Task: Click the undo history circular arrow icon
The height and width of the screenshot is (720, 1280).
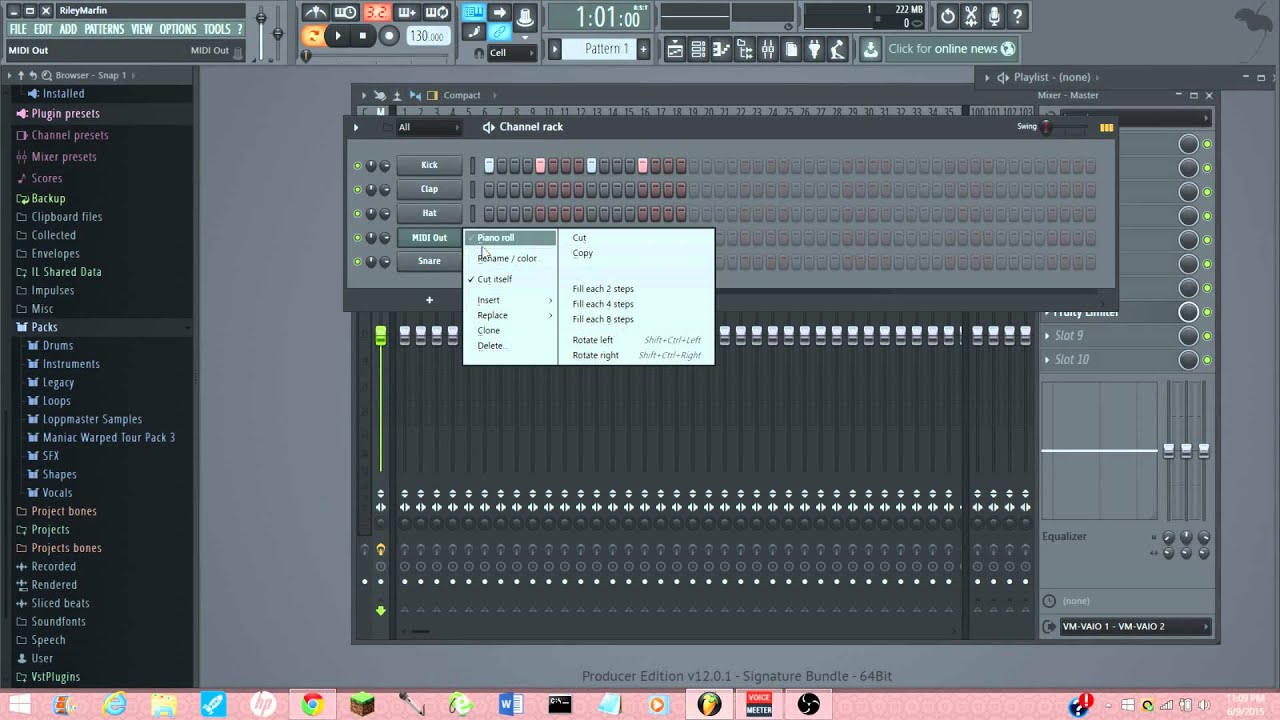Action: click(948, 16)
